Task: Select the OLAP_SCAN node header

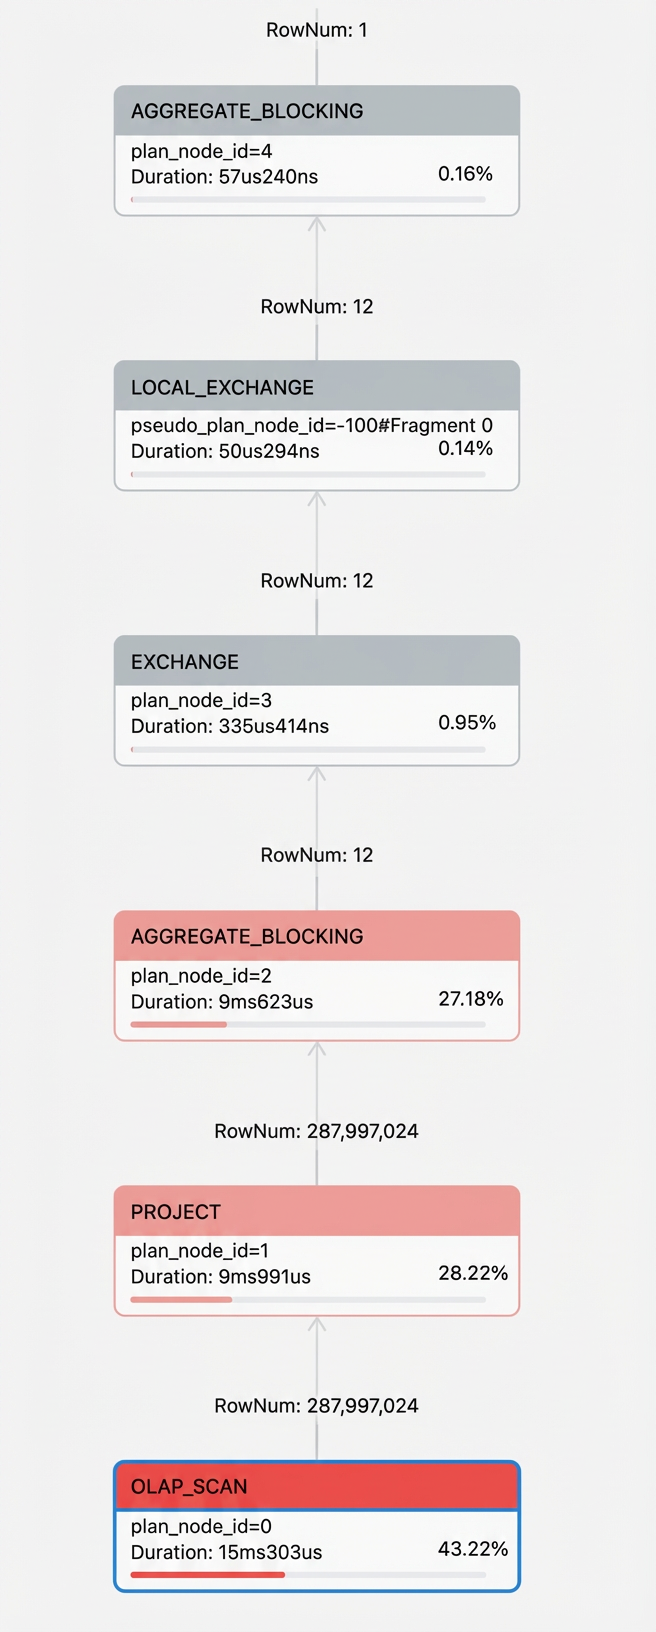Action: [x=317, y=1486]
